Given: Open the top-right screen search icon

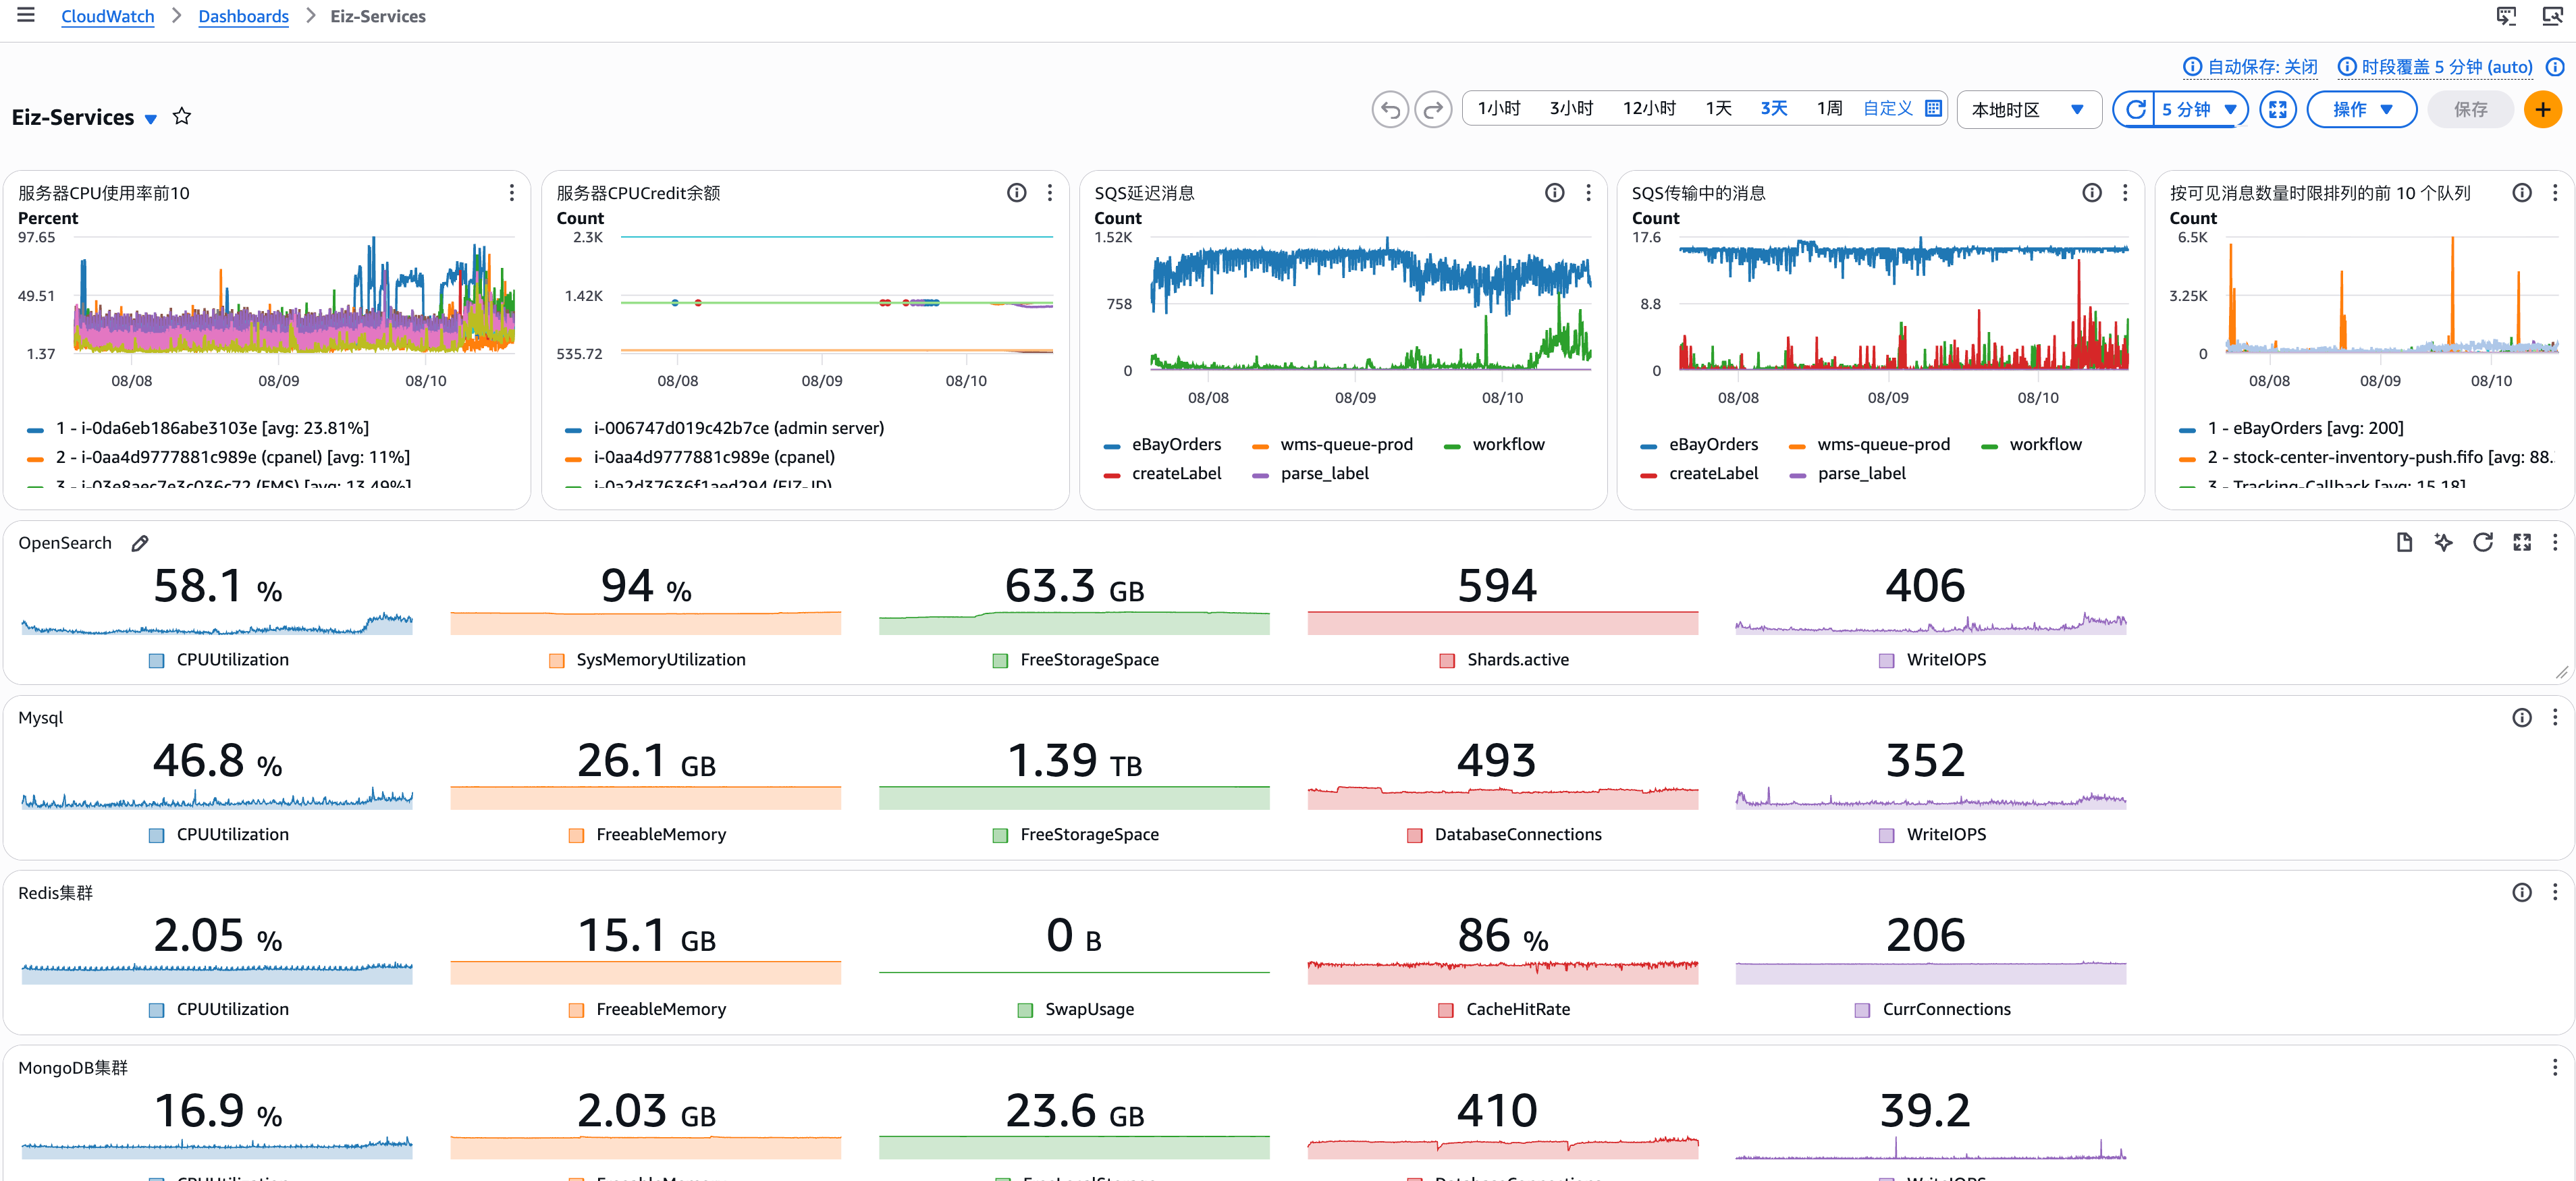Looking at the screenshot, I should point(2552,16).
